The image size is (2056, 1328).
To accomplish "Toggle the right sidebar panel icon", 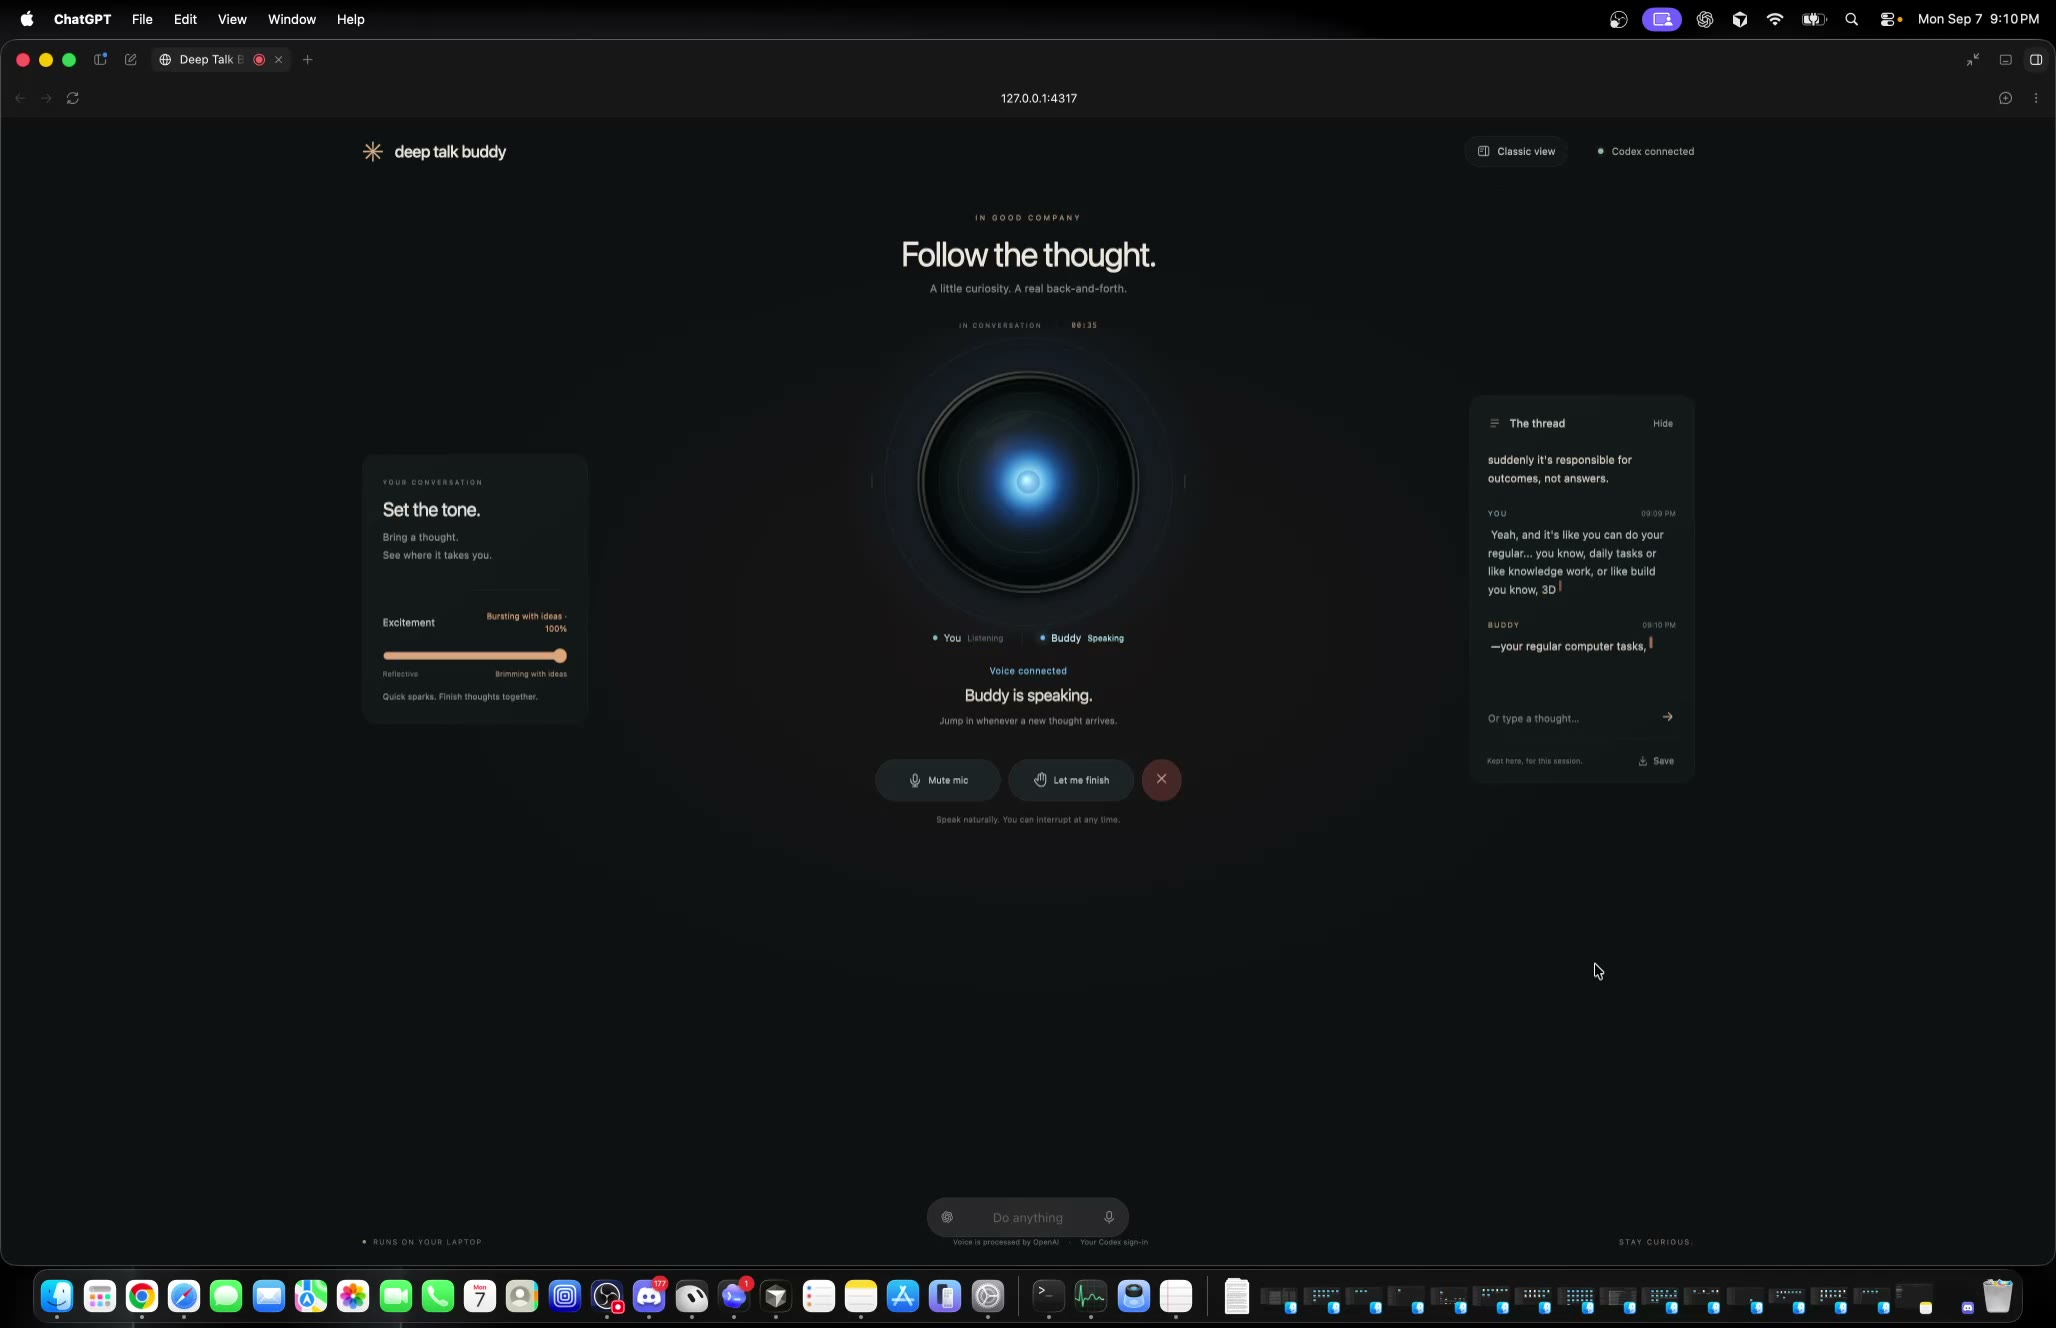I will (x=2035, y=60).
